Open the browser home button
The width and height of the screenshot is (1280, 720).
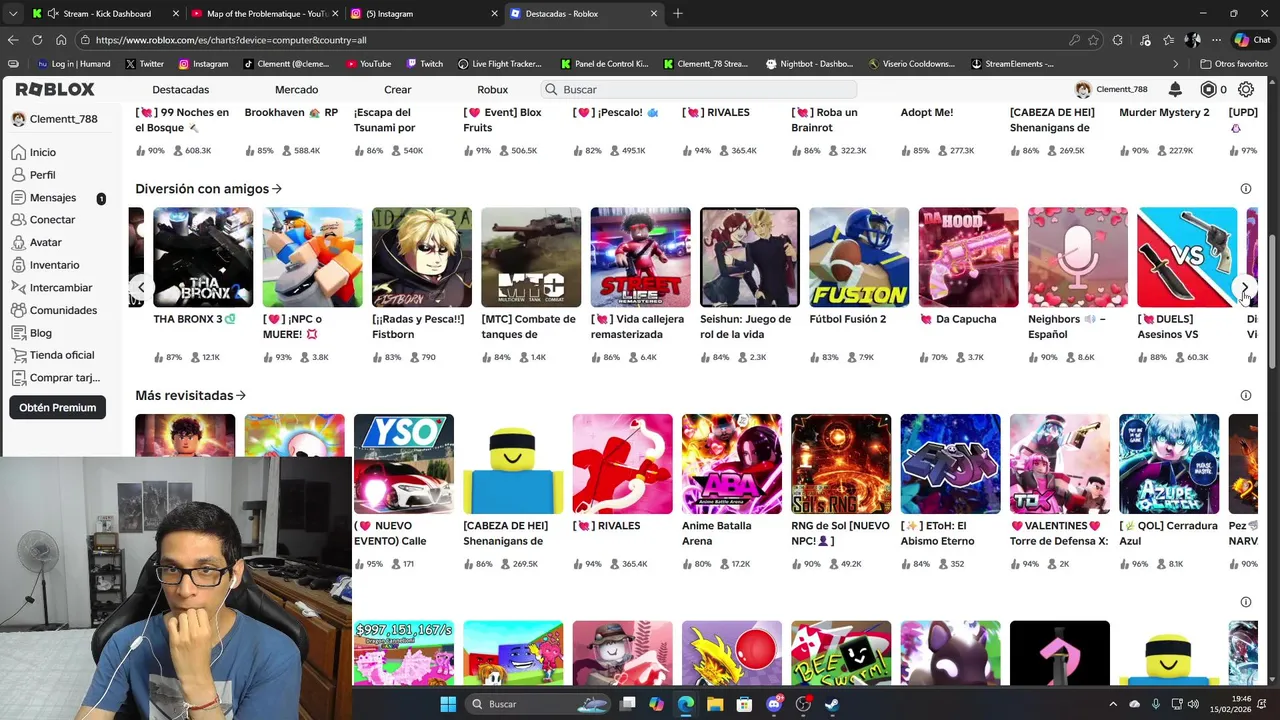click(x=61, y=40)
